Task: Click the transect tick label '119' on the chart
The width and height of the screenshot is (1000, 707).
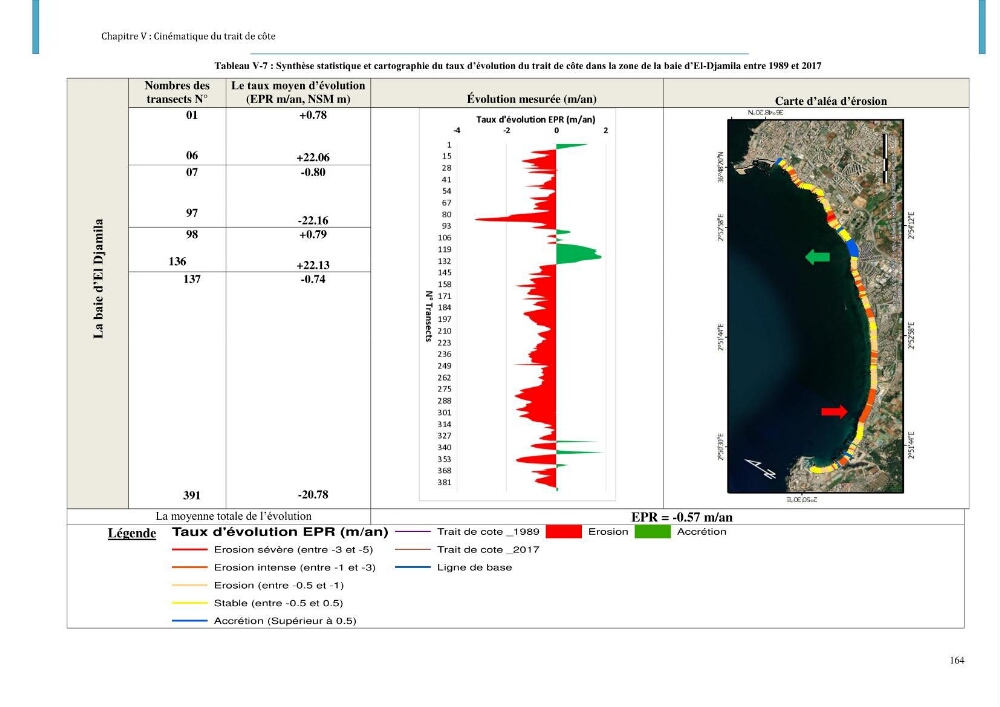Action: 445,250
